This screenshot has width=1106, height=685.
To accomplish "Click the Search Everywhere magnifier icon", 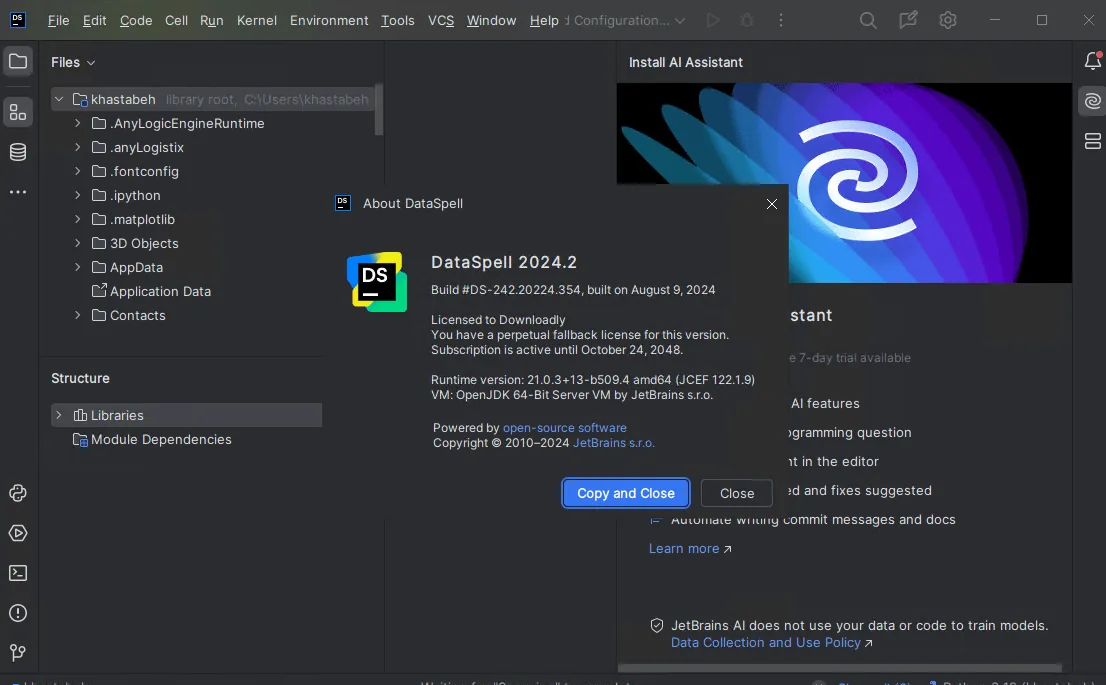I will (x=868, y=20).
